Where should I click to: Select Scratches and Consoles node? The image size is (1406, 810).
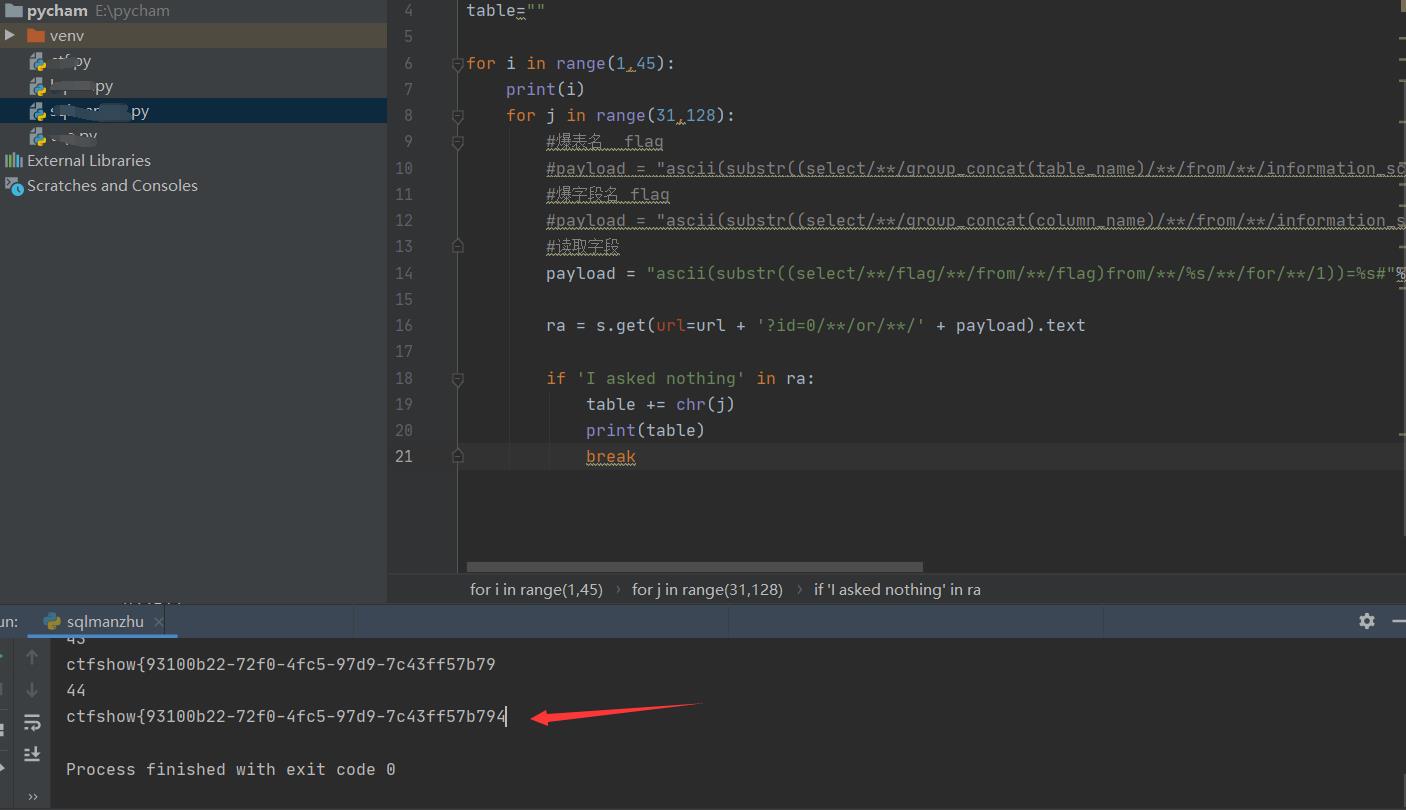click(193, 185)
